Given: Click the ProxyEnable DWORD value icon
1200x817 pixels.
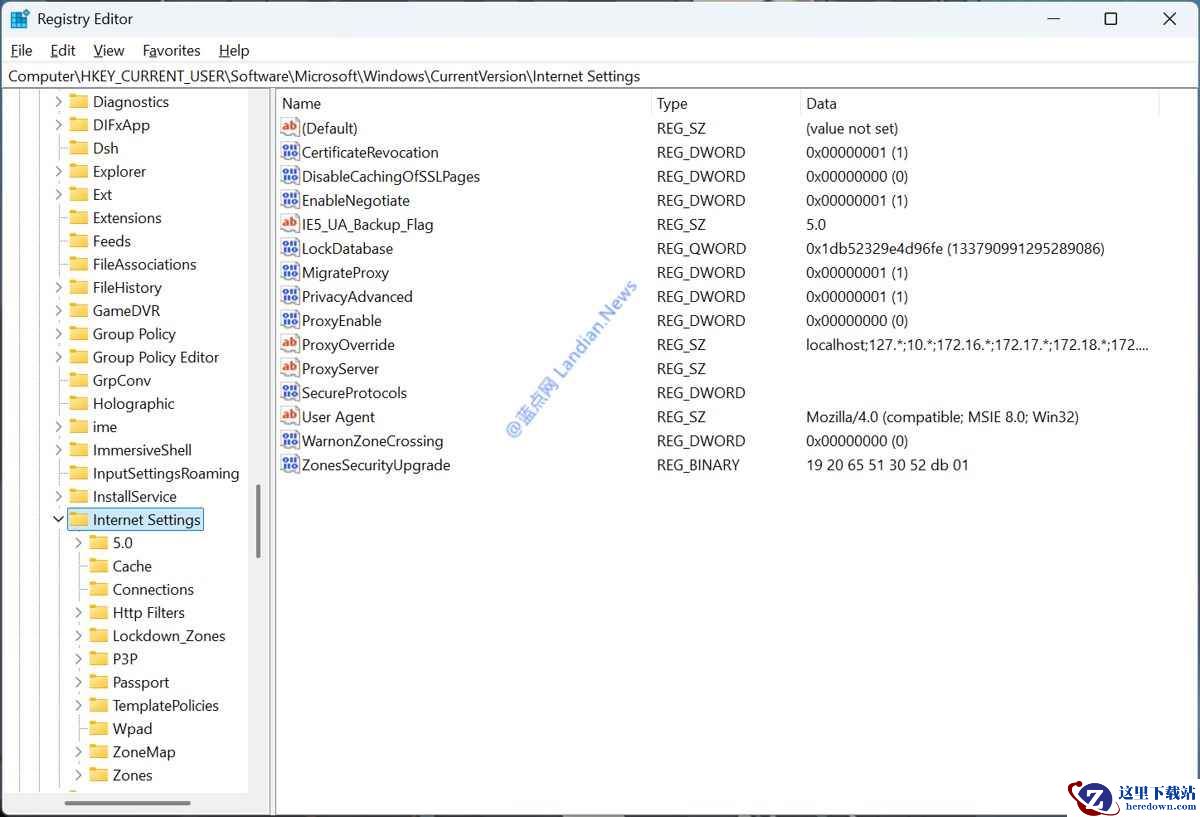Looking at the screenshot, I should click(x=290, y=321).
